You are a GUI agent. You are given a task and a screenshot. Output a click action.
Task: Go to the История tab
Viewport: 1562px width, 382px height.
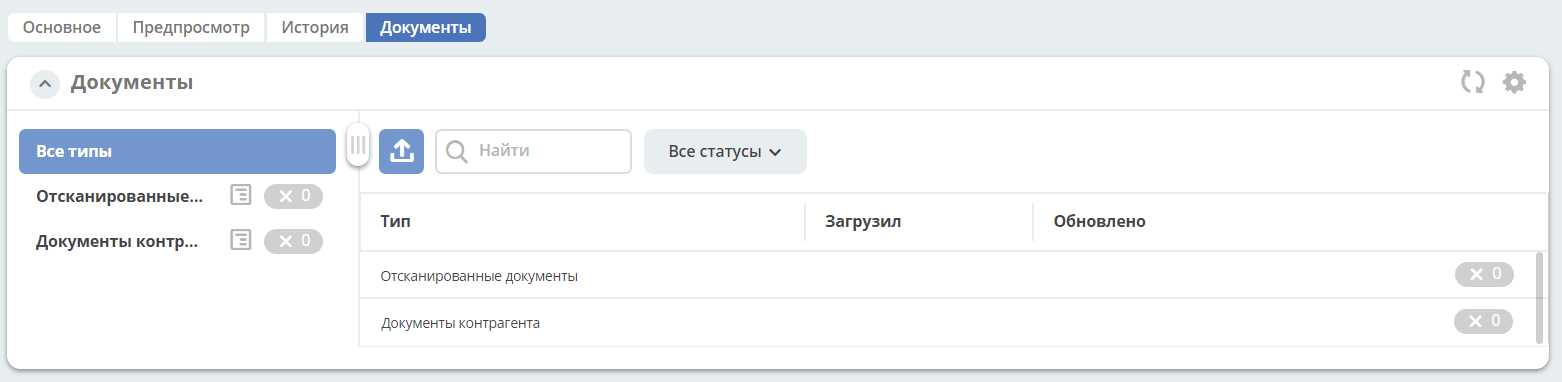click(x=315, y=27)
